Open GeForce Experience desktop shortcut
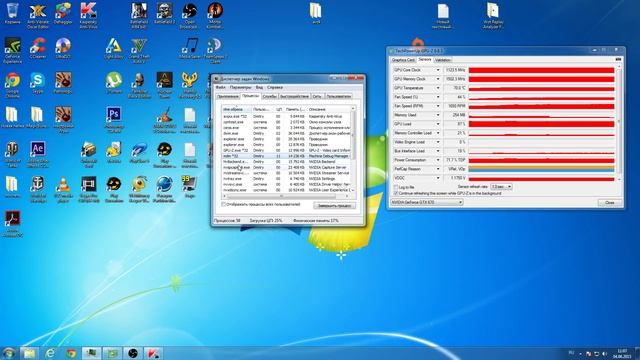Image resolution: width=640 pixels, height=360 pixels. pyautogui.click(x=12, y=50)
